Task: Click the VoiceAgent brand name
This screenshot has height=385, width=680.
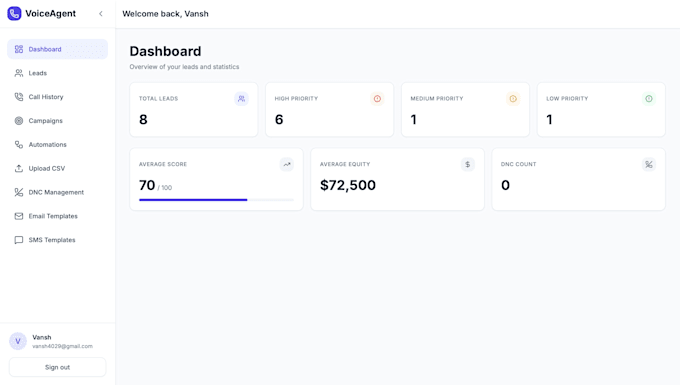Action: tap(50, 13)
